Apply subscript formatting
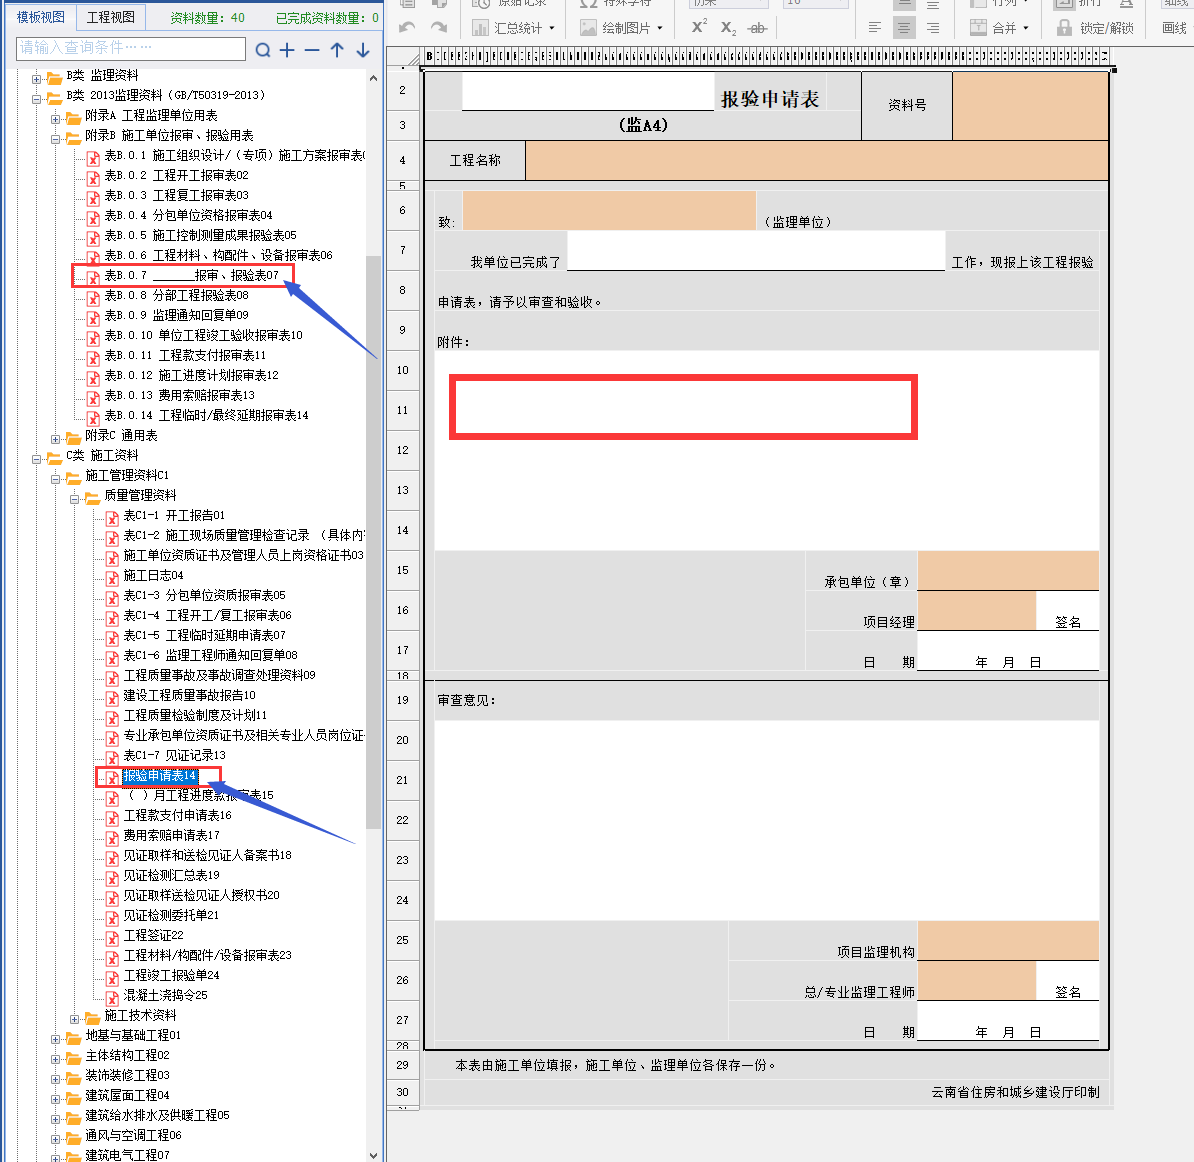The image size is (1194, 1162). click(x=728, y=28)
